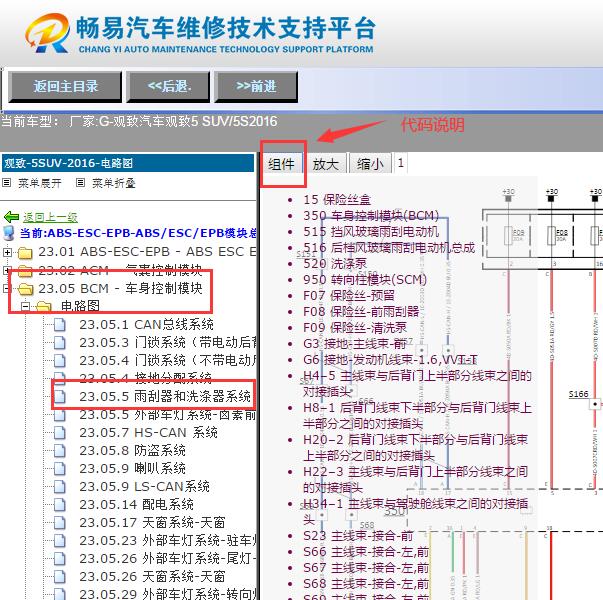Click component entry 520 洗涤泵
The height and width of the screenshot is (600, 603).
[x=335, y=263]
